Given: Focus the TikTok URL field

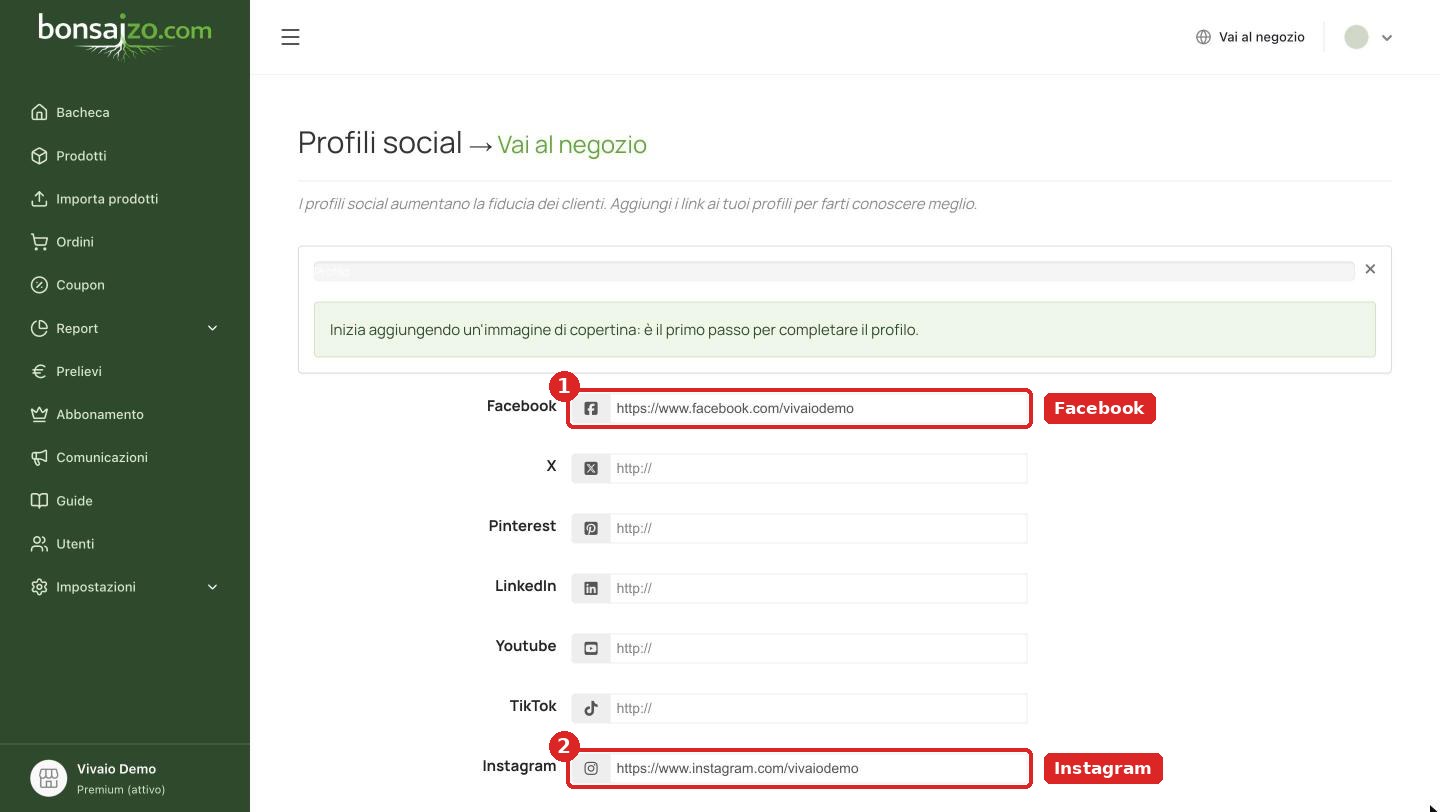Looking at the screenshot, I should pos(819,708).
